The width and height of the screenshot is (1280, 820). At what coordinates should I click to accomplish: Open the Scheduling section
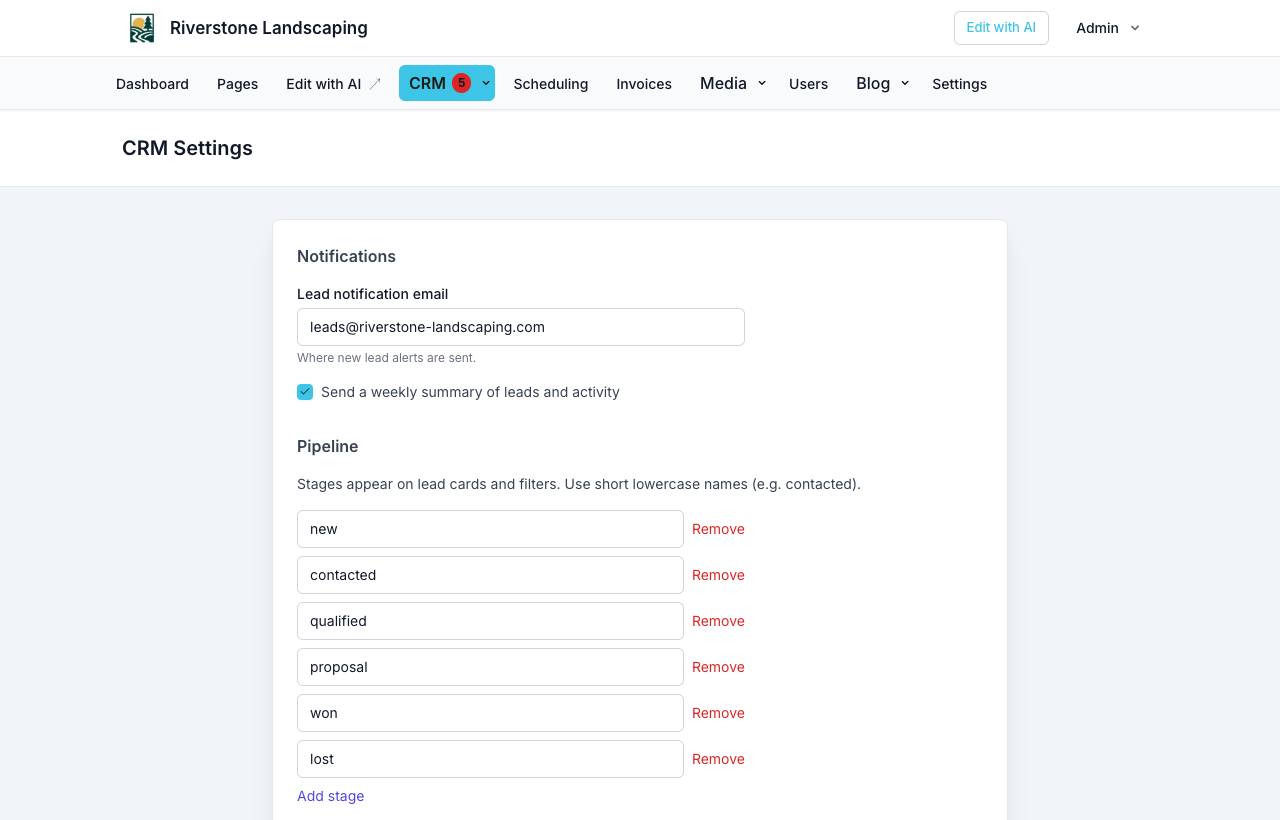point(551,84)
